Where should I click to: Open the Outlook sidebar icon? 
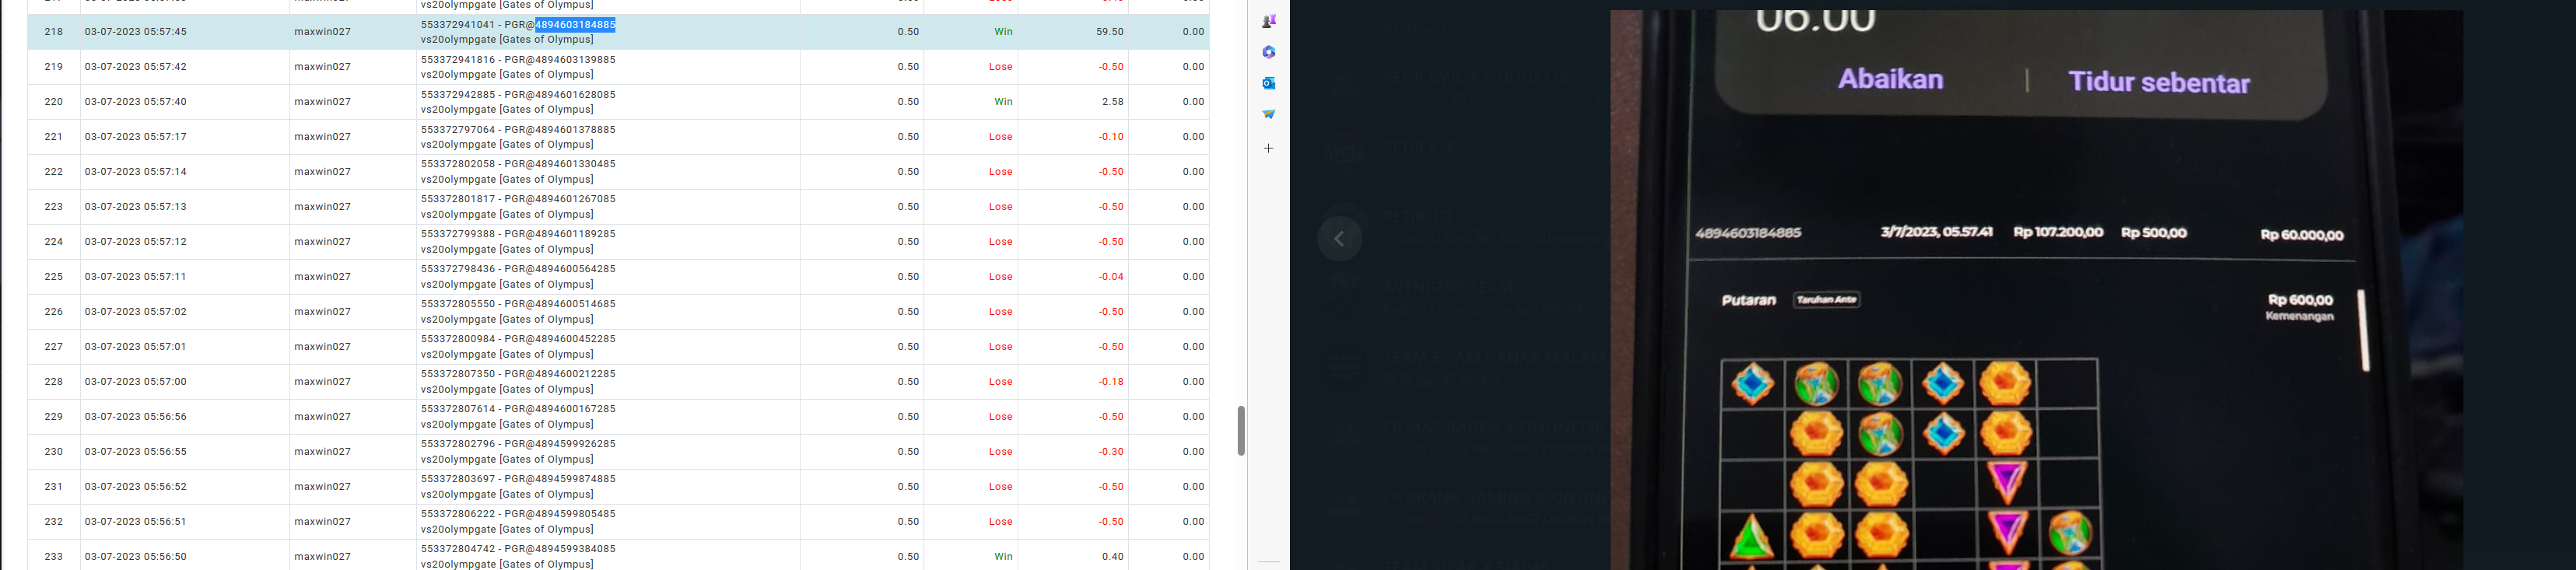coord(1268,83)
